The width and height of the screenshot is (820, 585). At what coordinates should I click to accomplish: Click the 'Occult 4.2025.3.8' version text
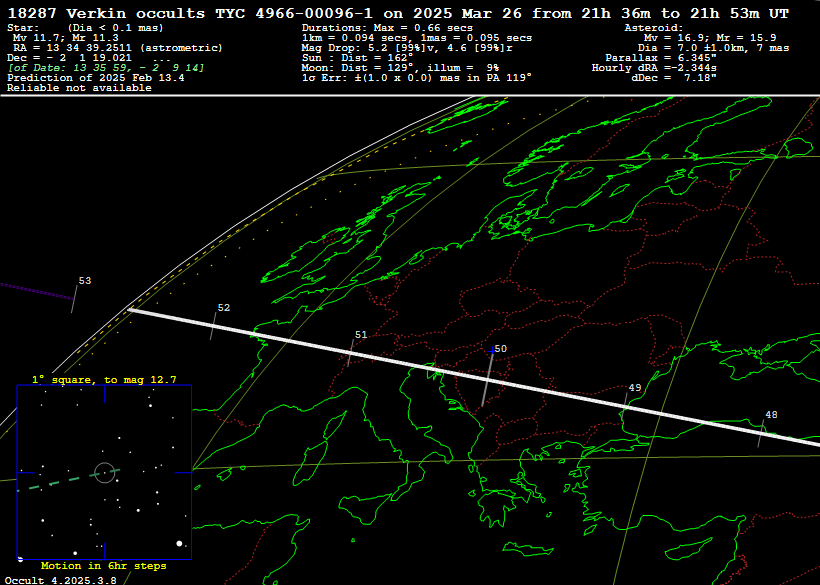[x=61, y=580]
